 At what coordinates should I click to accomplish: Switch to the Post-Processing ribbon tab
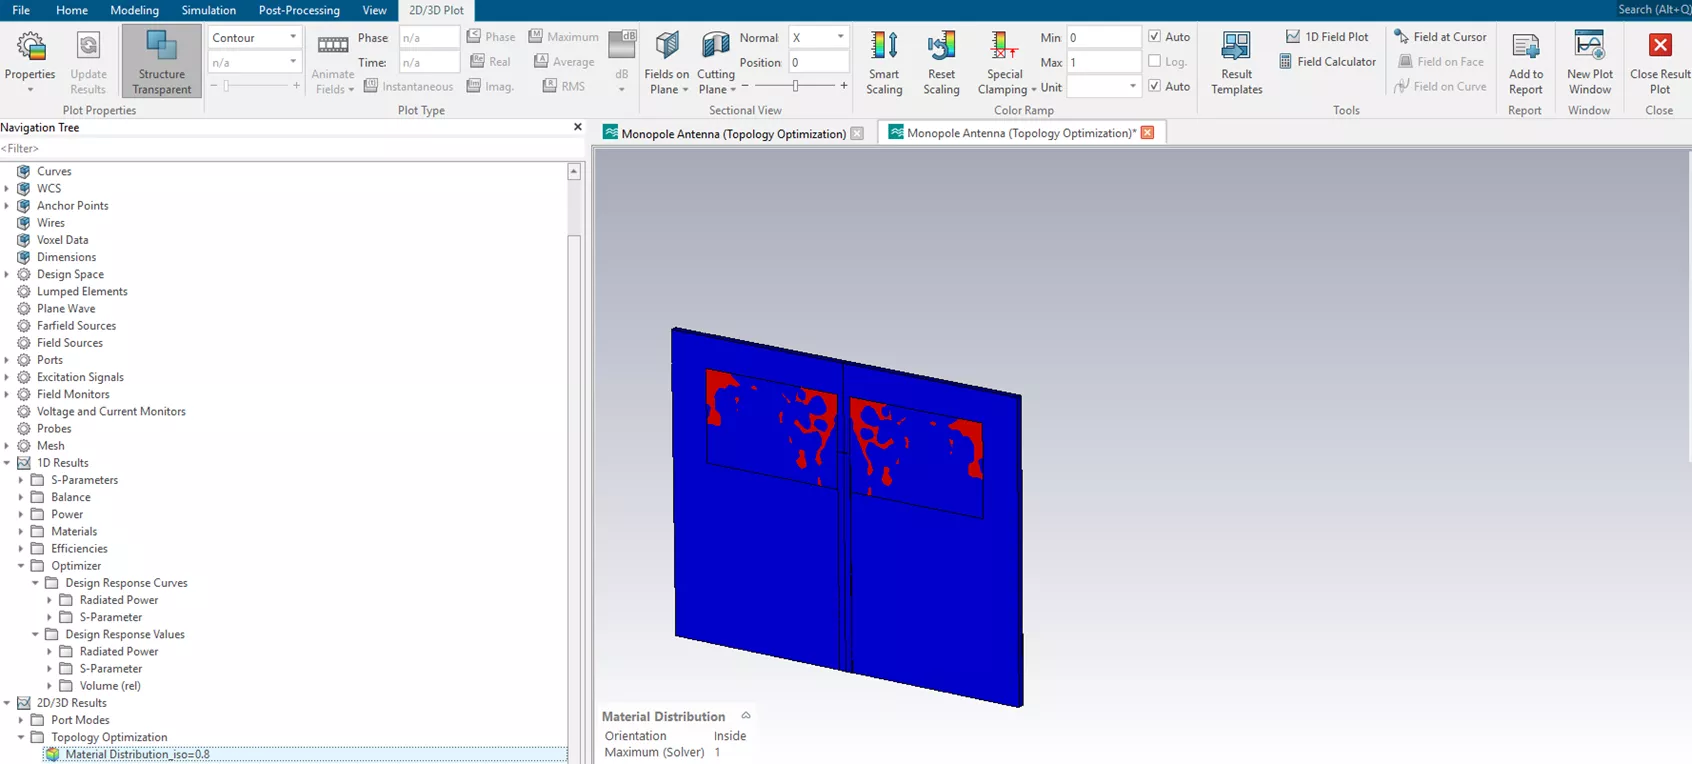pyautogui.click(x=299, y=10)
